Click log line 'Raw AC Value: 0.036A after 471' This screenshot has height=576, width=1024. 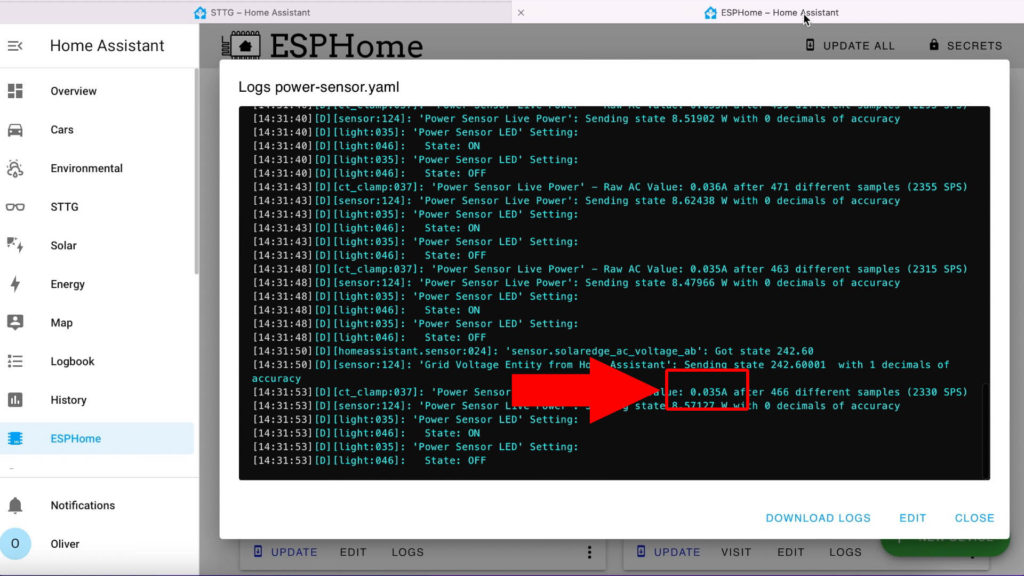pos(610,187)
